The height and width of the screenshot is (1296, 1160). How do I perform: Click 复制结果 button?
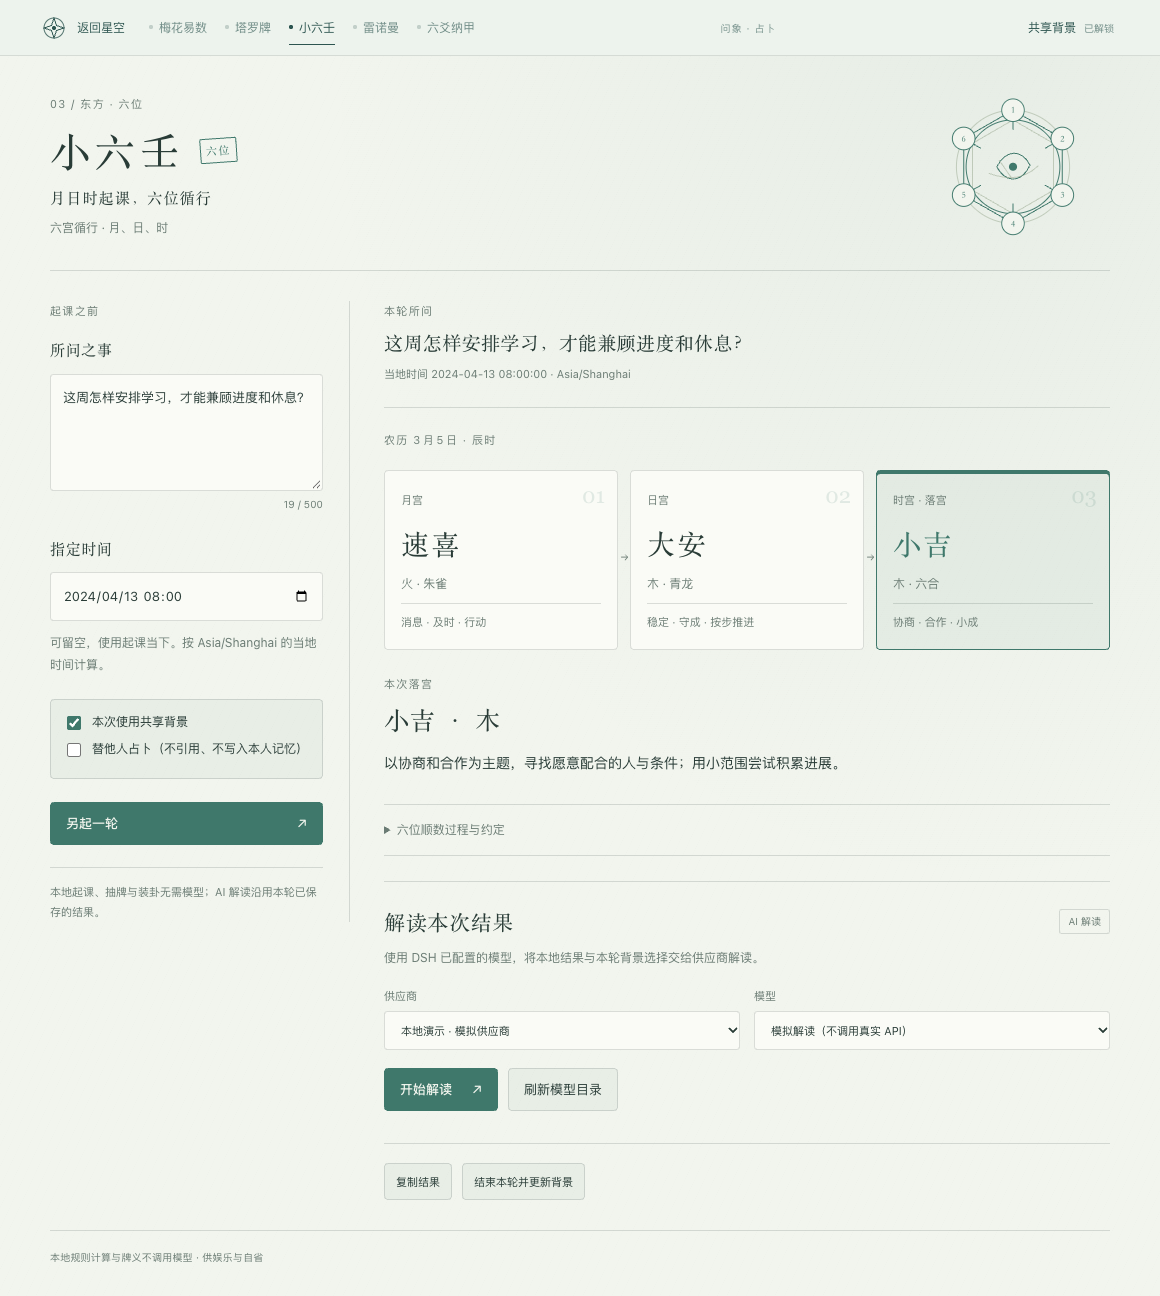point(418,1182)
